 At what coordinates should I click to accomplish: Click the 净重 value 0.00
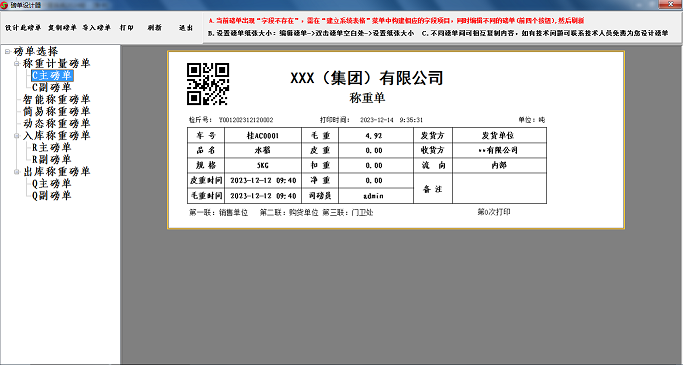click(375, 180)
